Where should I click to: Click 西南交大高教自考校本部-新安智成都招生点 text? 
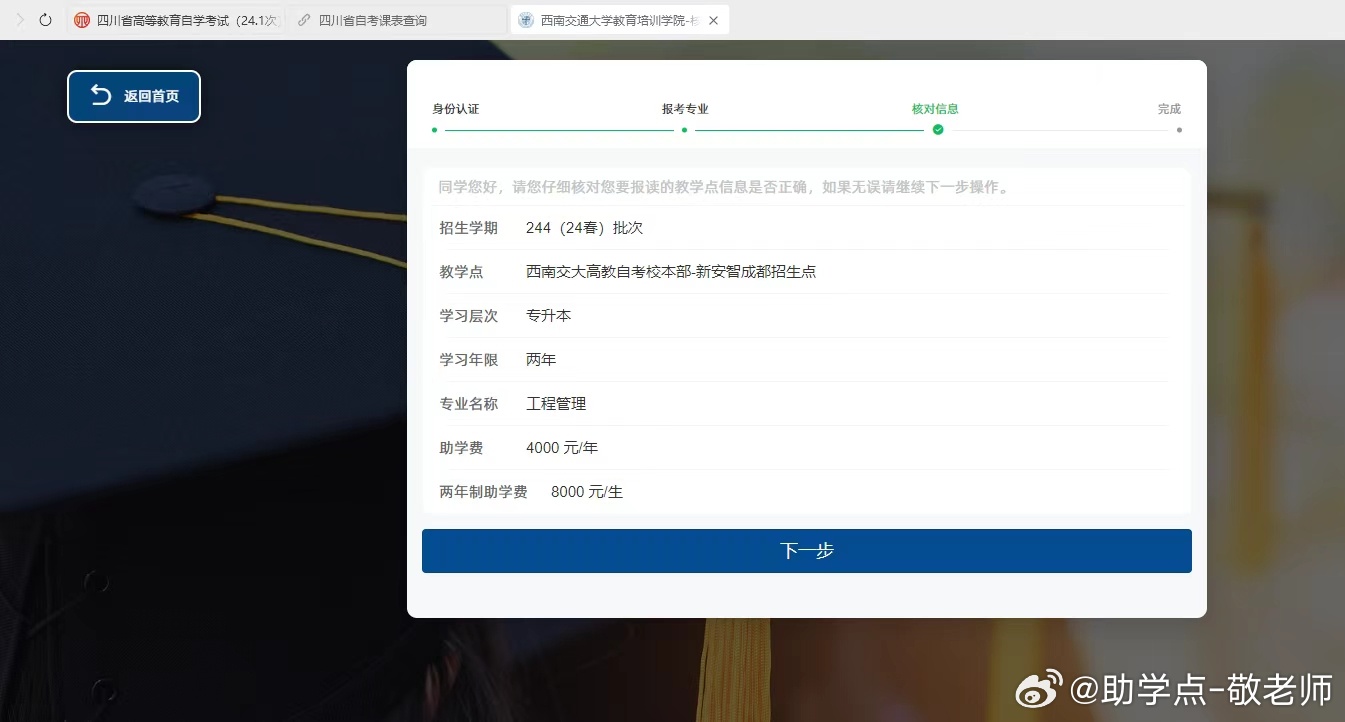(671, 272)
